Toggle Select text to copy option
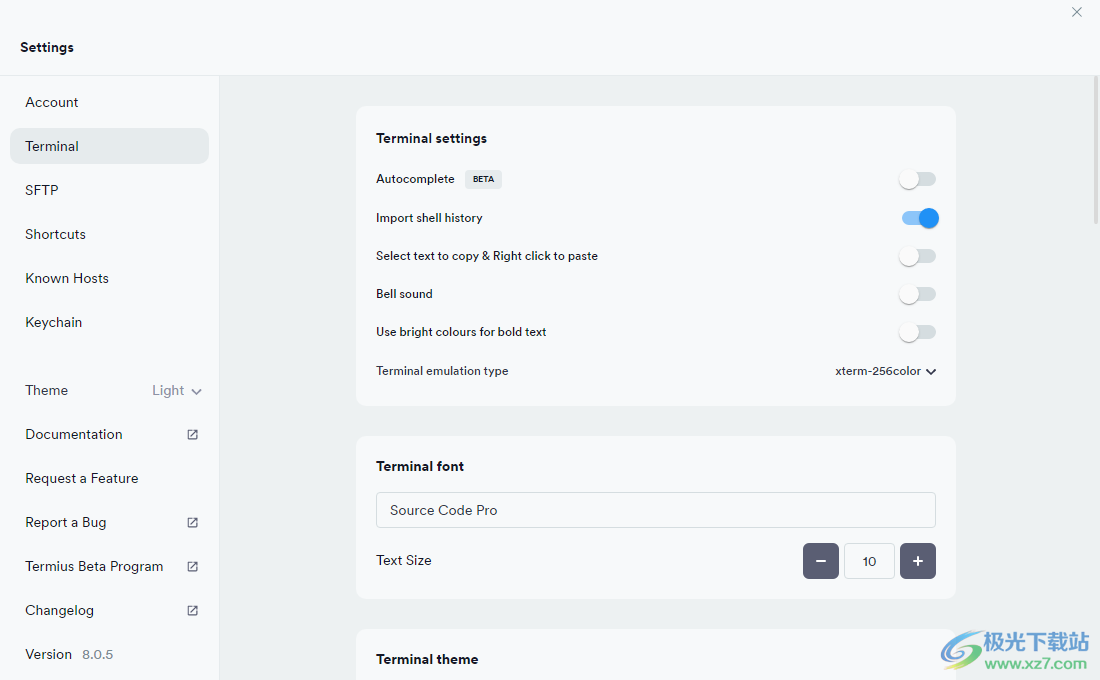This screenshot has width=1100, height=680. click(x=918, y=256)
